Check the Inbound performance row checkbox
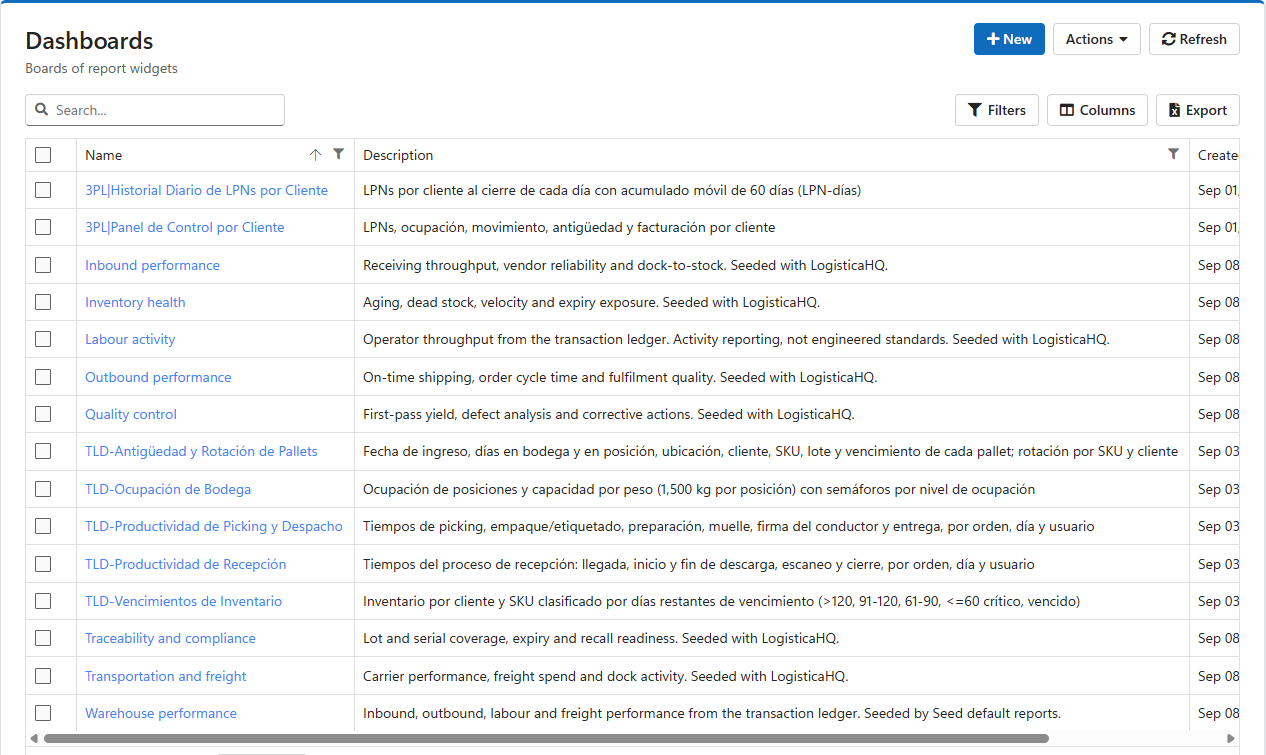1266x755 pixels. click(43, 265)
